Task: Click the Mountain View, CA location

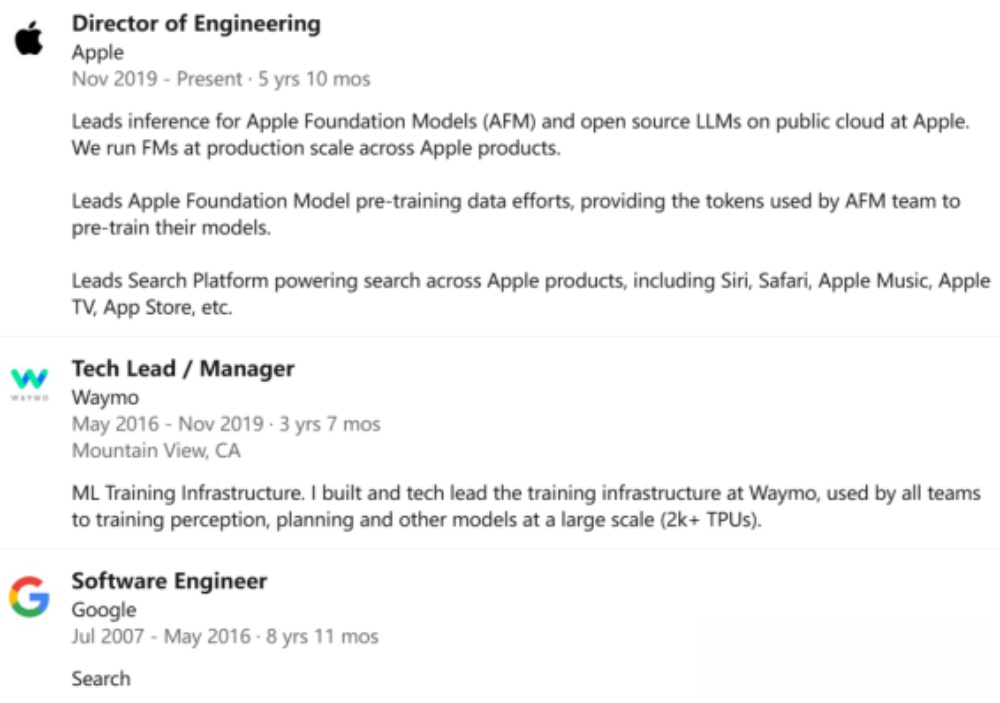Action: click(156, 450)
